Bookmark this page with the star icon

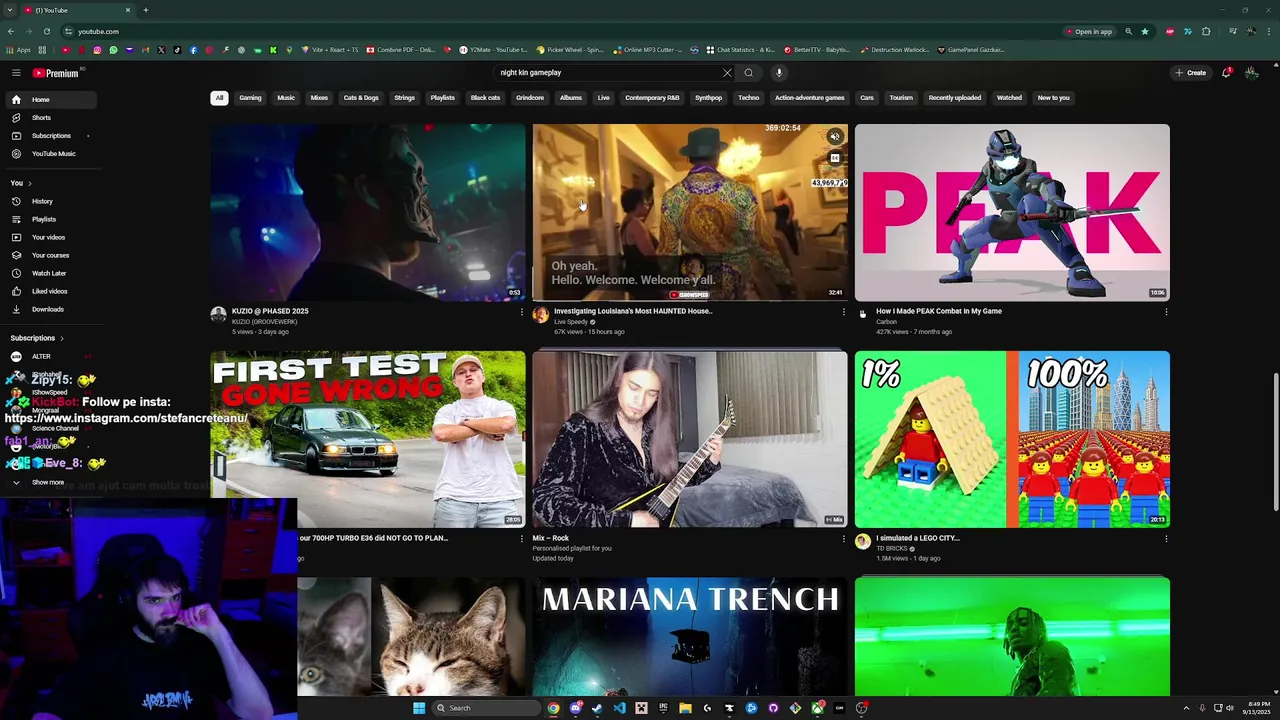pos(1145,31)
